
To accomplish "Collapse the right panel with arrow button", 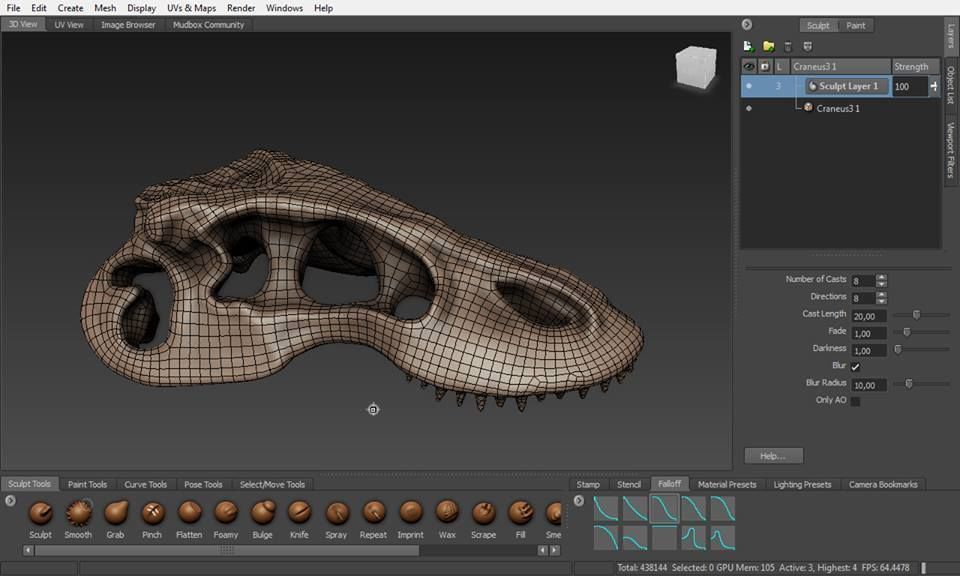I will tap(747, 24).
